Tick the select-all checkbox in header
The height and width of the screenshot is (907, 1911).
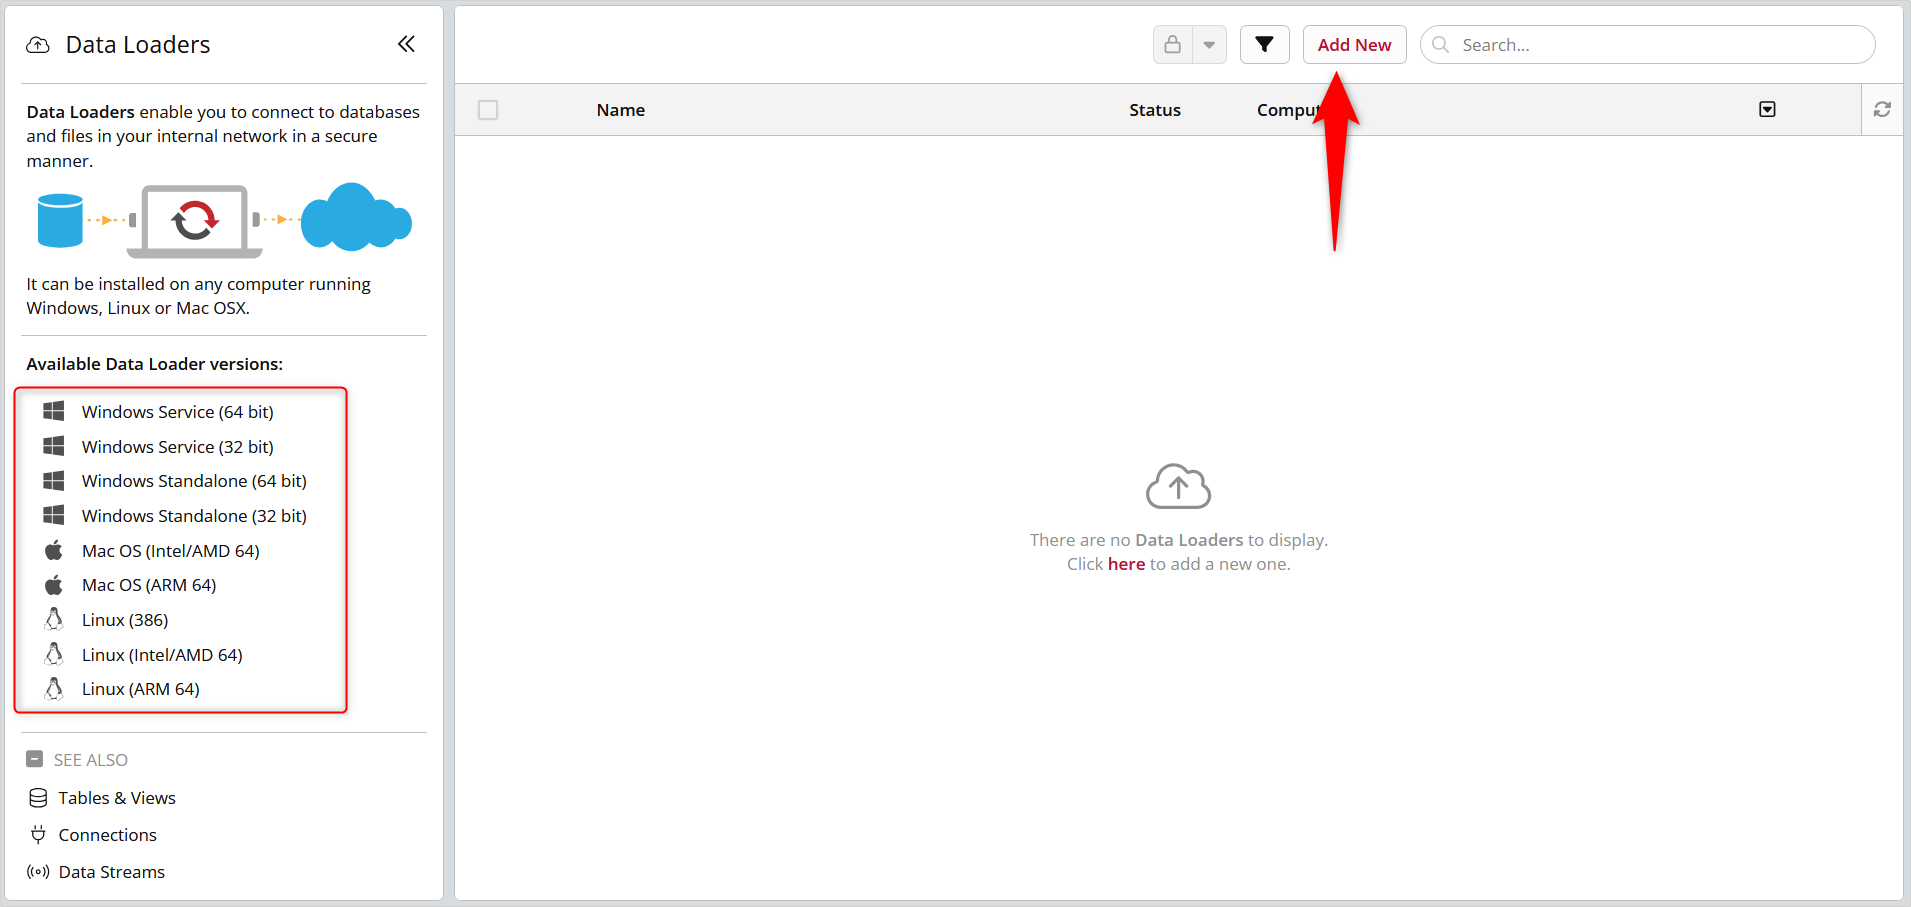[488, 110]
